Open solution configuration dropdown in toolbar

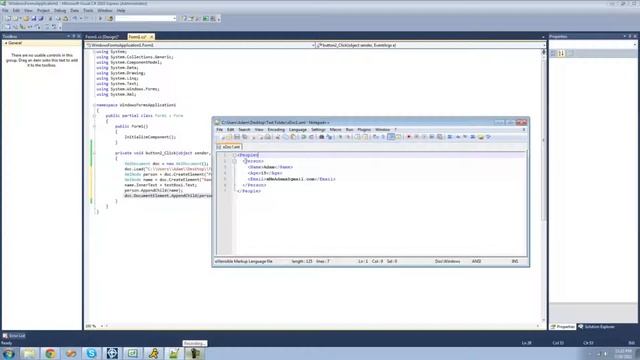click(x=146, y=19)
